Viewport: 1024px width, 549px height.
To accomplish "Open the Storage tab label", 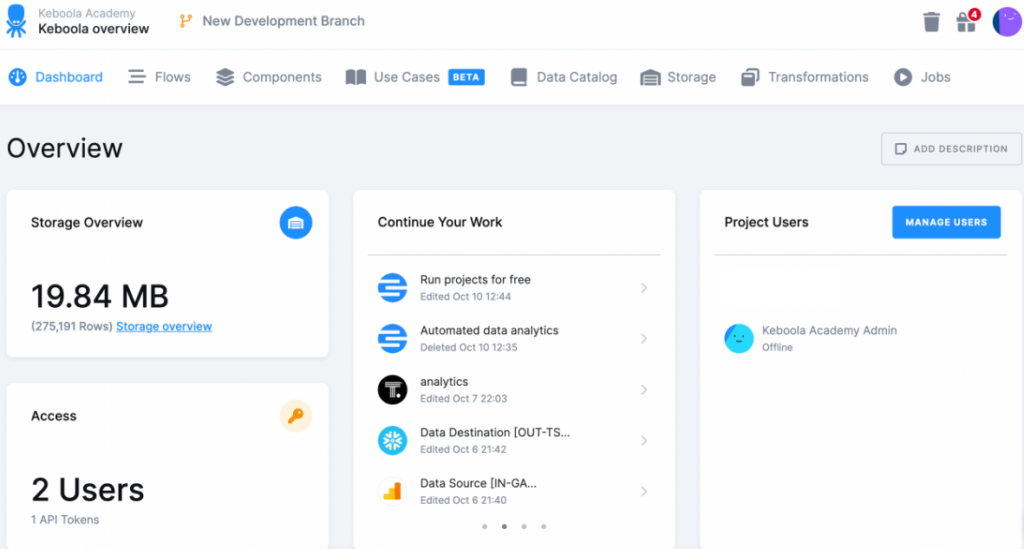I will click(692, 77).
